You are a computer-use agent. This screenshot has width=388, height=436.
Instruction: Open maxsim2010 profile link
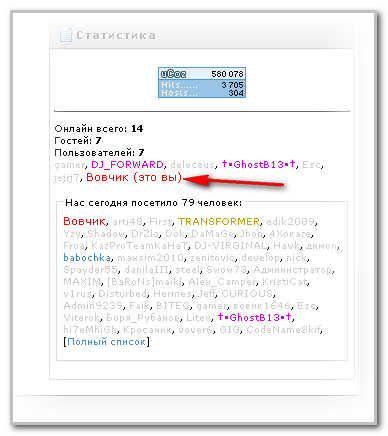click(150, 258)
